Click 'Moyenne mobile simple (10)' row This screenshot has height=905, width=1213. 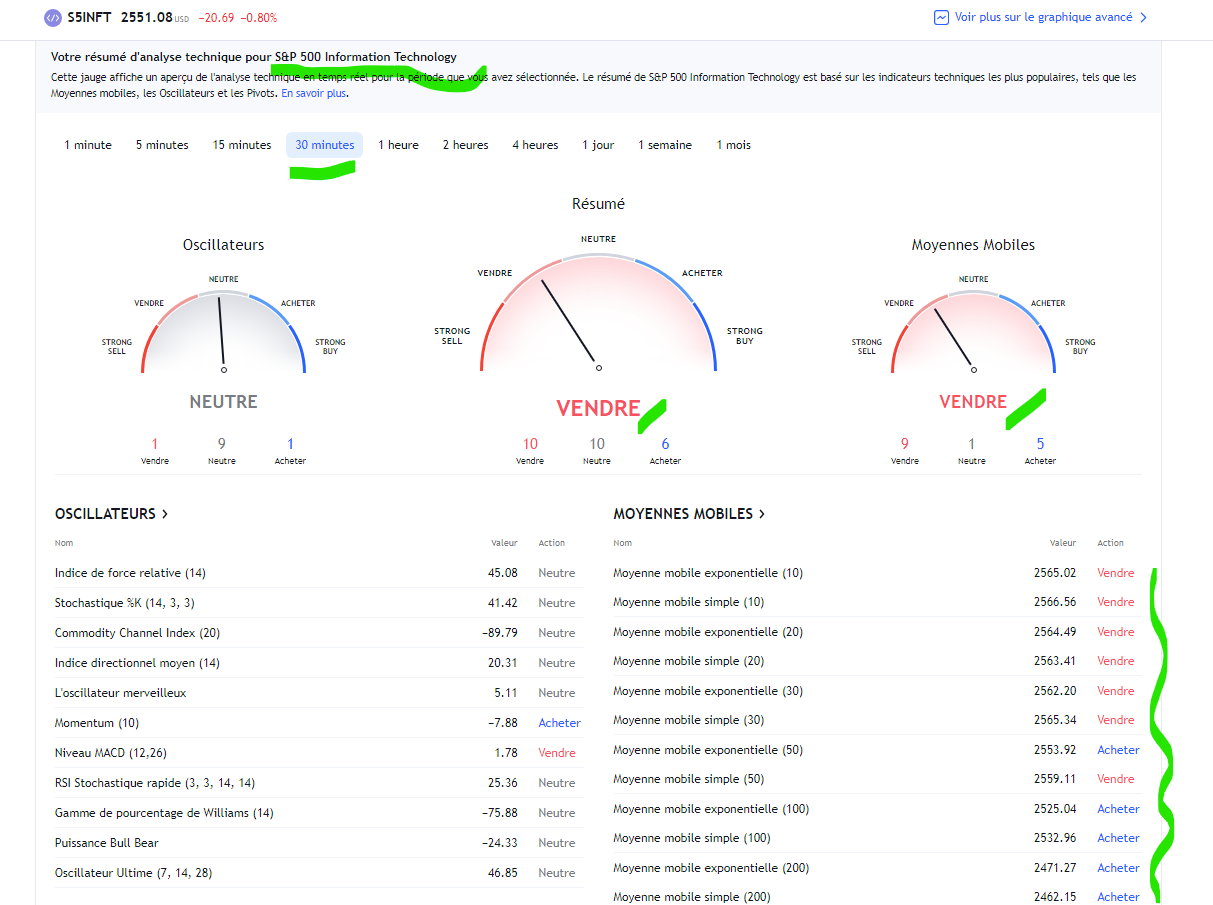click(x=877, y=602)
